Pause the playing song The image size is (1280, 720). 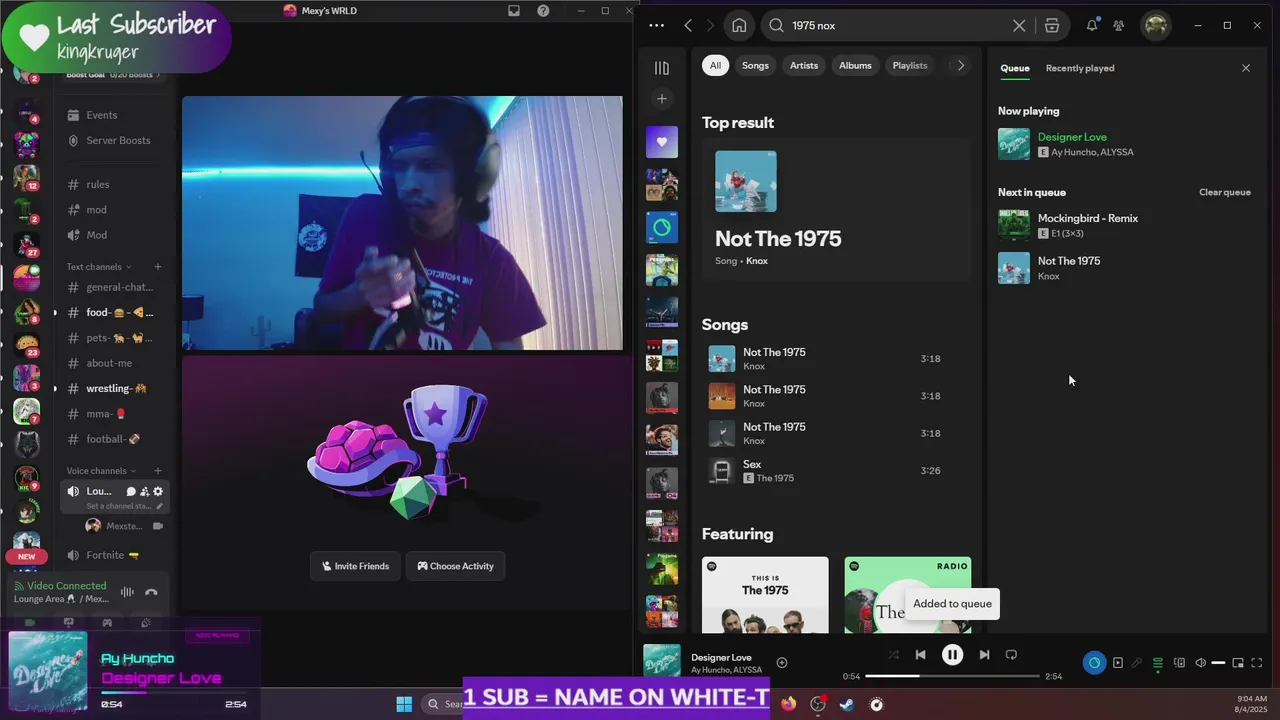pos(952,655)
